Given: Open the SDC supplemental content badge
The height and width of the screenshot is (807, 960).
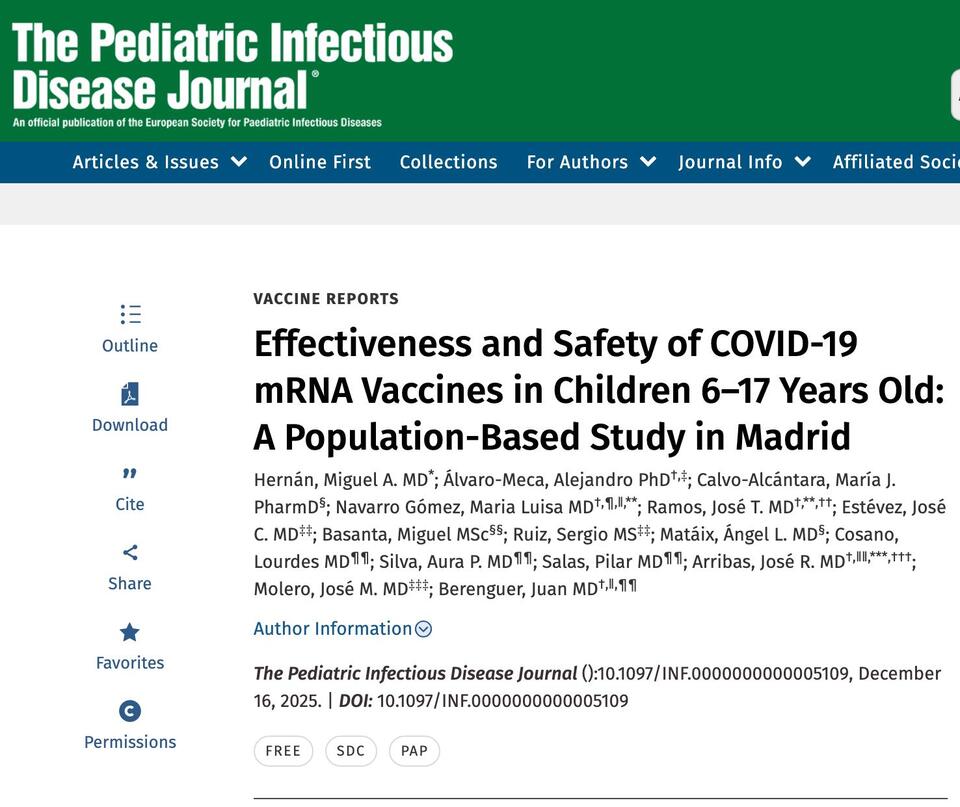Looking at the screenshot, I should [x=351, y=750].
